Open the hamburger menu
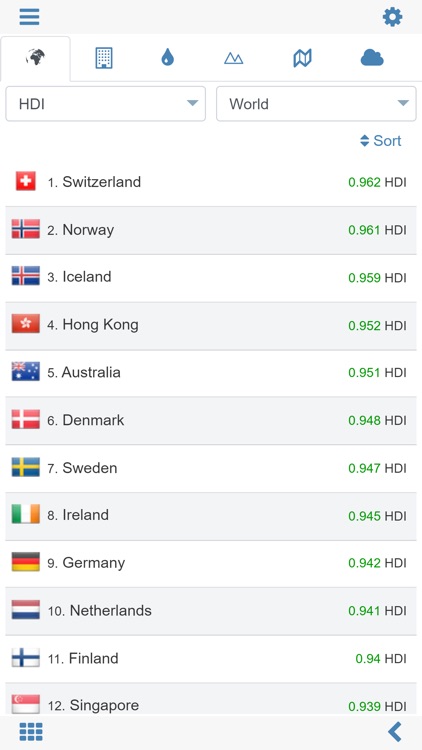This screenshot has height=750, width=422. tap(29, 17)
